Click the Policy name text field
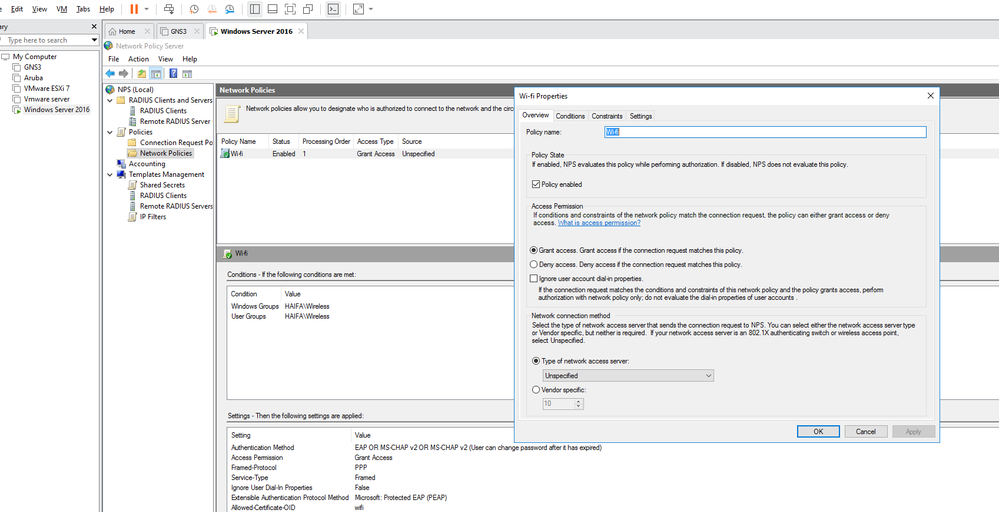999x512 pixels. pyautogui.click(x=765, y=131)
